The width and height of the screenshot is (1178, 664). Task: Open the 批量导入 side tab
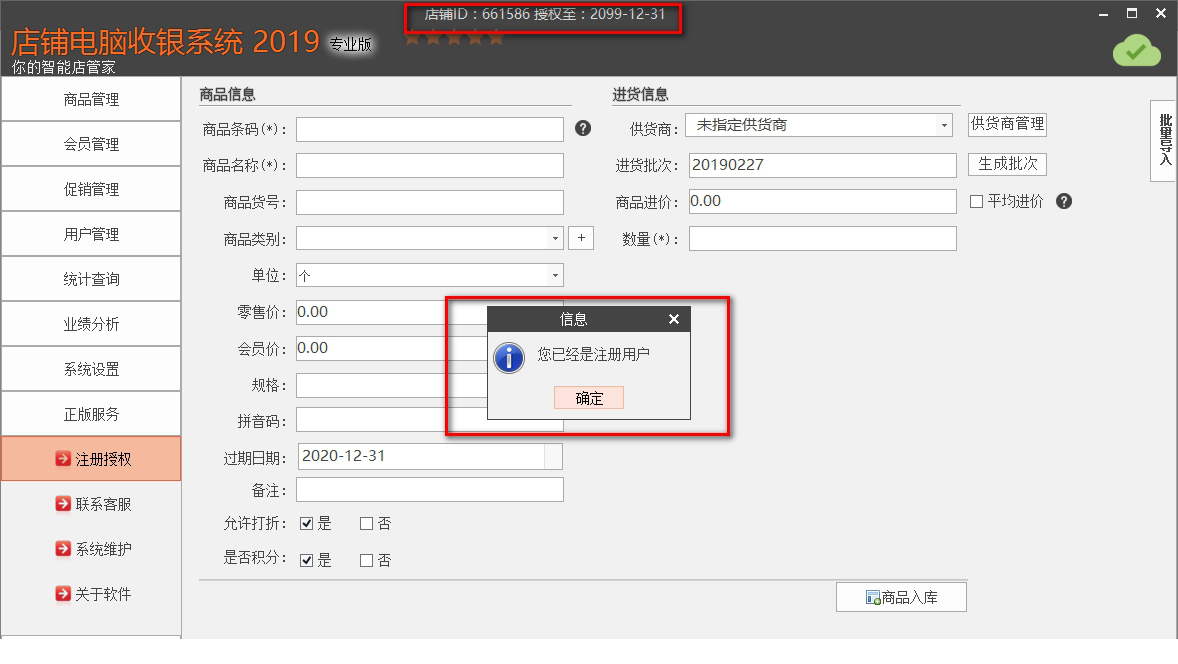click(x=1164, y=140)
